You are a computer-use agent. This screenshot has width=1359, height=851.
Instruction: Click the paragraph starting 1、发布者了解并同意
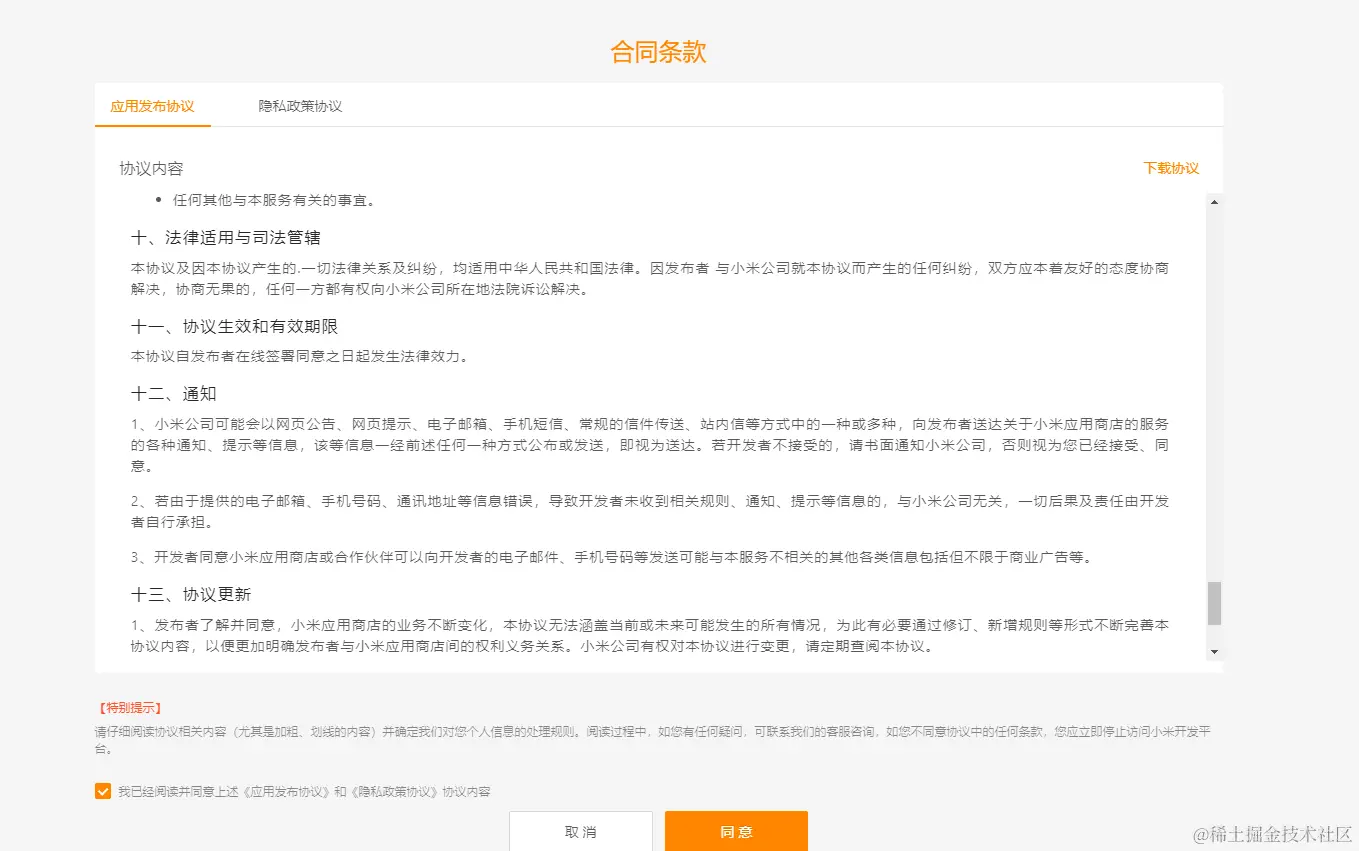pyautogui.click(x=650, y=635)
